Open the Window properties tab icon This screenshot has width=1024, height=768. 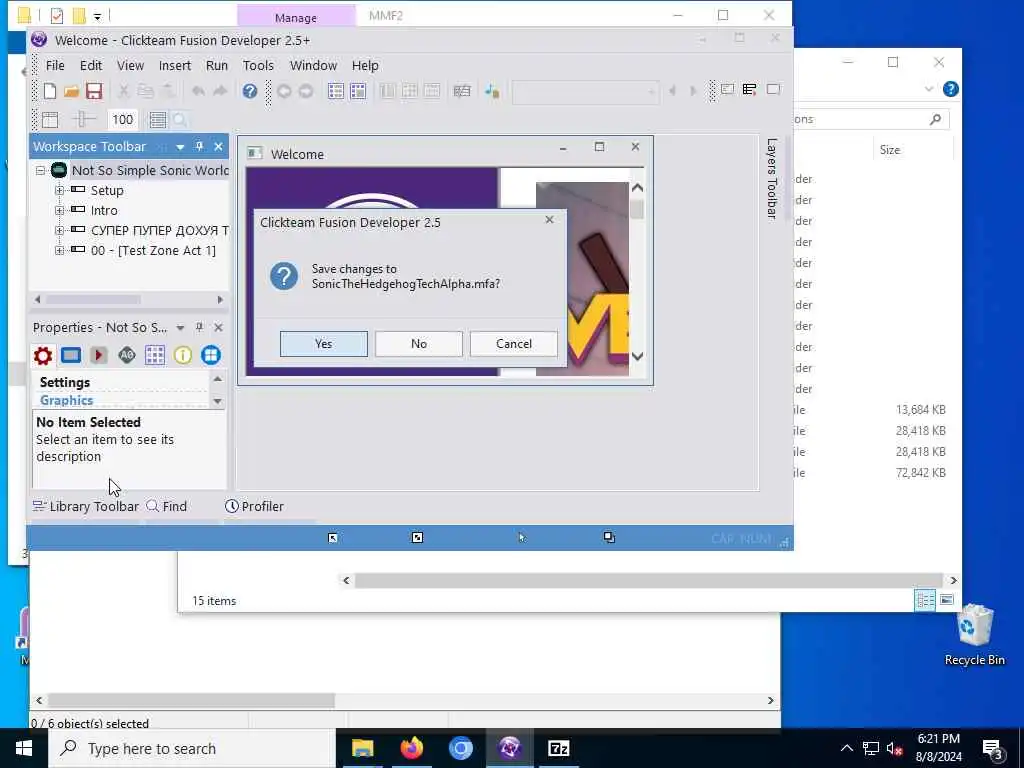point(71,355)
